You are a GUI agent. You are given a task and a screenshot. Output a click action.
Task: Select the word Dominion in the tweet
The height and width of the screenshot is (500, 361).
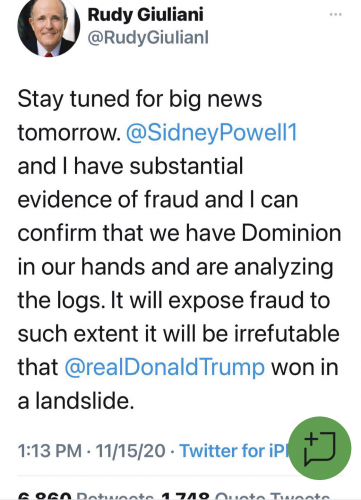coord(291,233)
